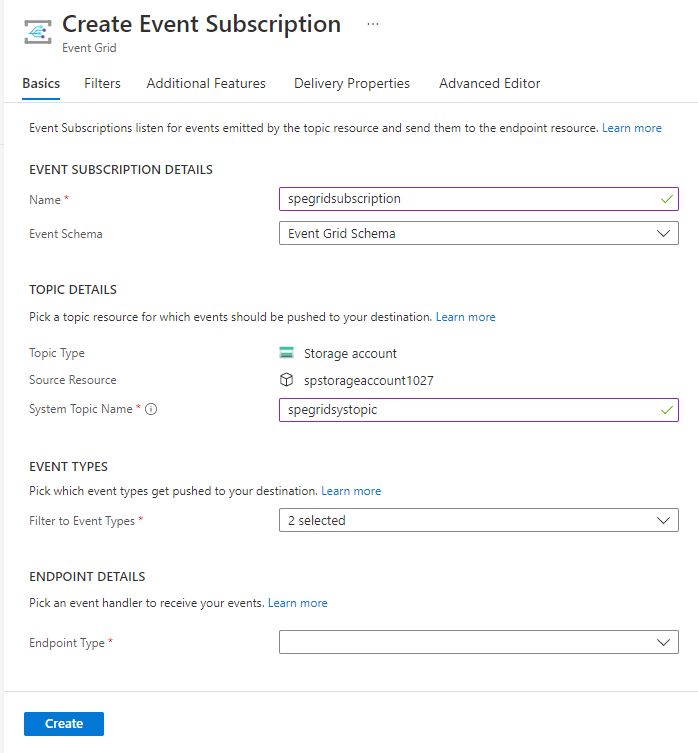Switch to the Filters tab
Image resolution: width=698 pixels, height=753 pixels.
click(x=103, y=84)
